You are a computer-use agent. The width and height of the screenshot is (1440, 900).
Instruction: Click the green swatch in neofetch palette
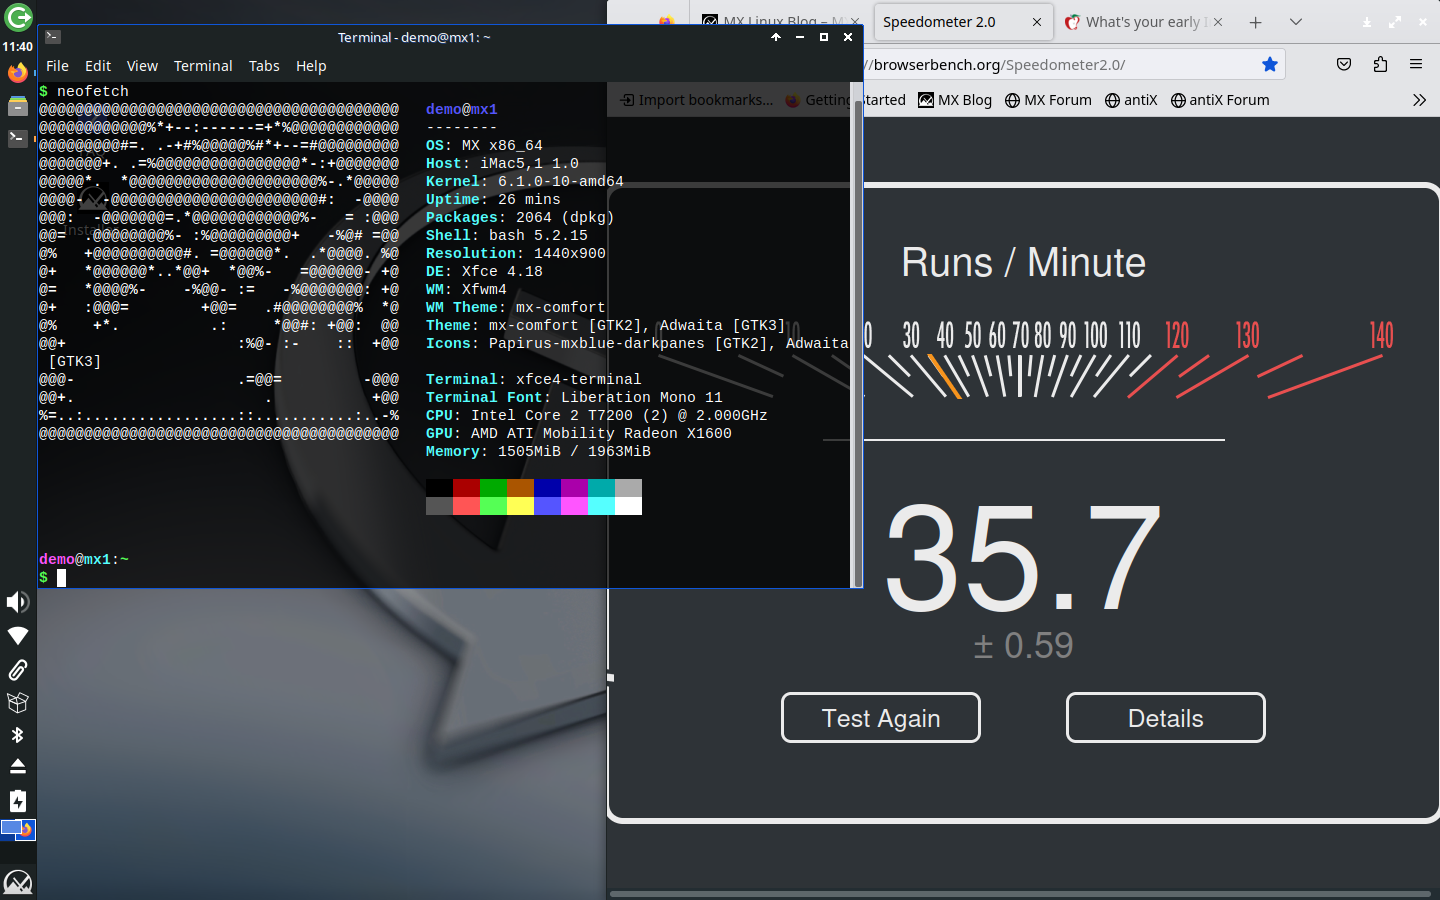[493, 488]
